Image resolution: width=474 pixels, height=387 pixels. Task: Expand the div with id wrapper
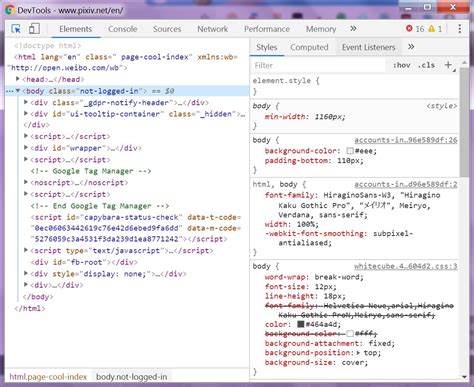tap(26, 148)
